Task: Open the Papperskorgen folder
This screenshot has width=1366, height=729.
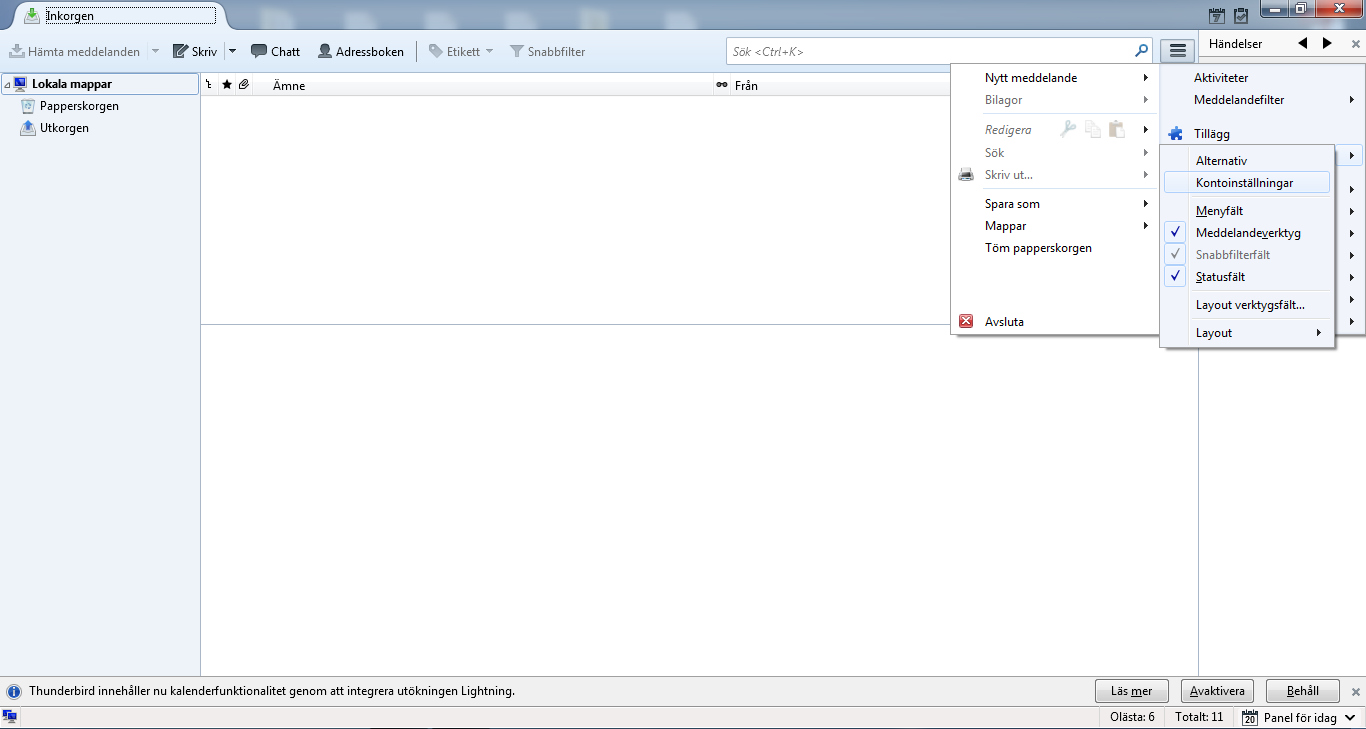Action: pyautogui.click(x=79, y=106)
